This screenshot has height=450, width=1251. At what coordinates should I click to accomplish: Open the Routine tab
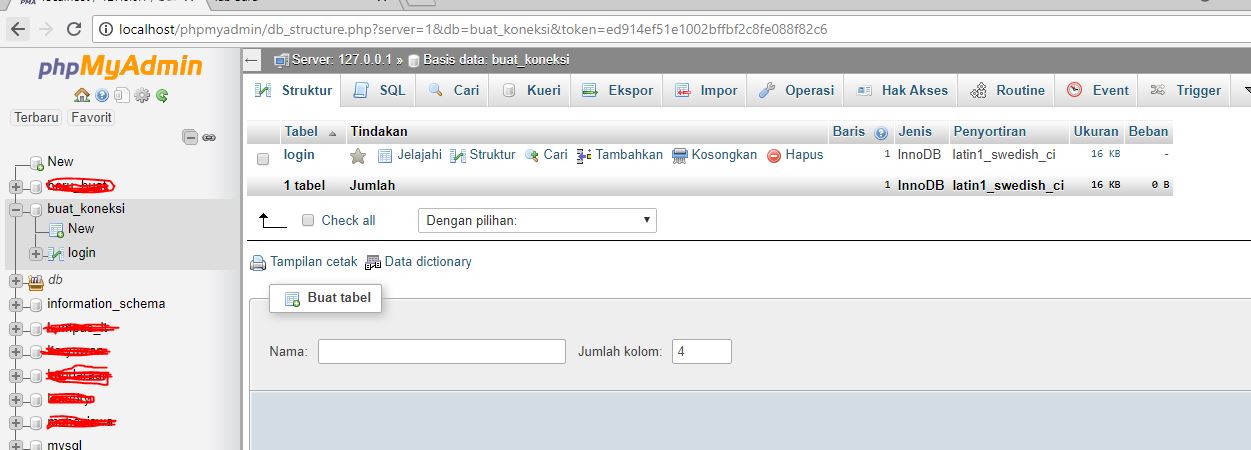pos(1007,90)
